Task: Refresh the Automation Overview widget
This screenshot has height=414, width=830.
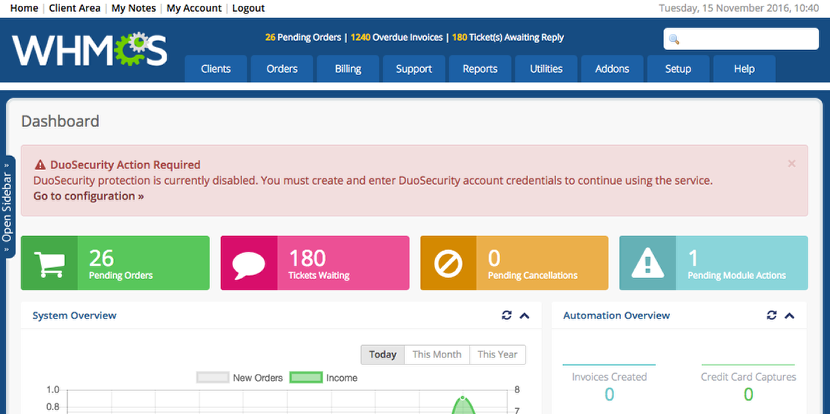Action: (772, 316)
